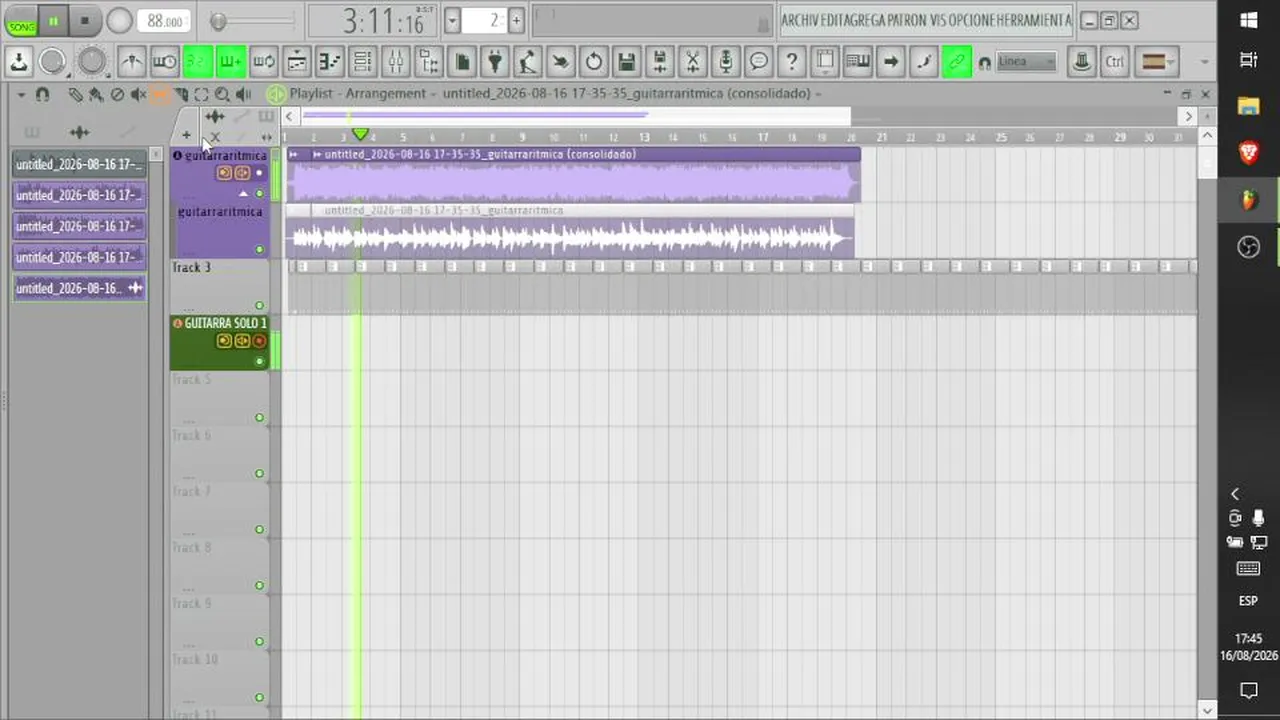The height and width of the screenshot is (720, 1280).
Task: Mute GUITARRA SOLO 1 track LED
Action: (x=260, y=361)
